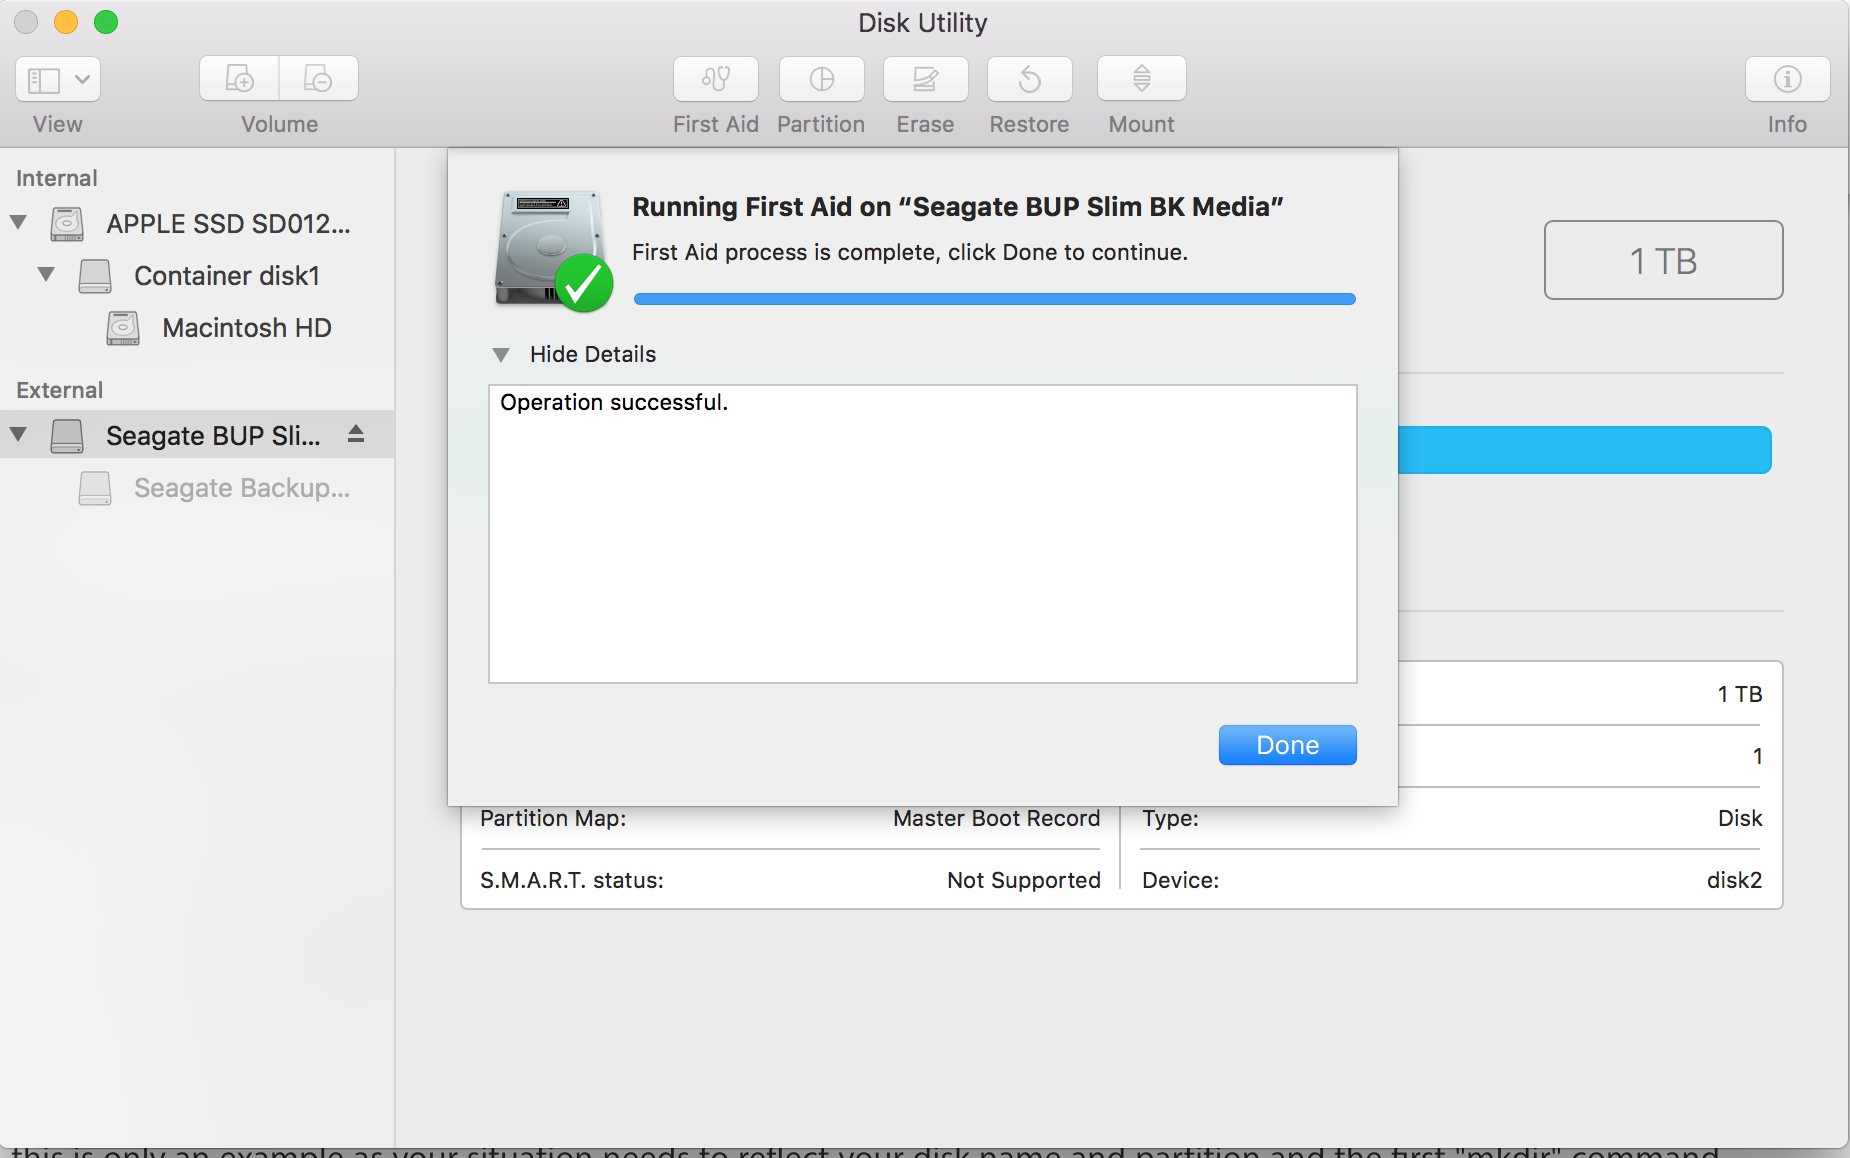
Task: Click the 'First Aid process is complete' message
Action: 910,252
